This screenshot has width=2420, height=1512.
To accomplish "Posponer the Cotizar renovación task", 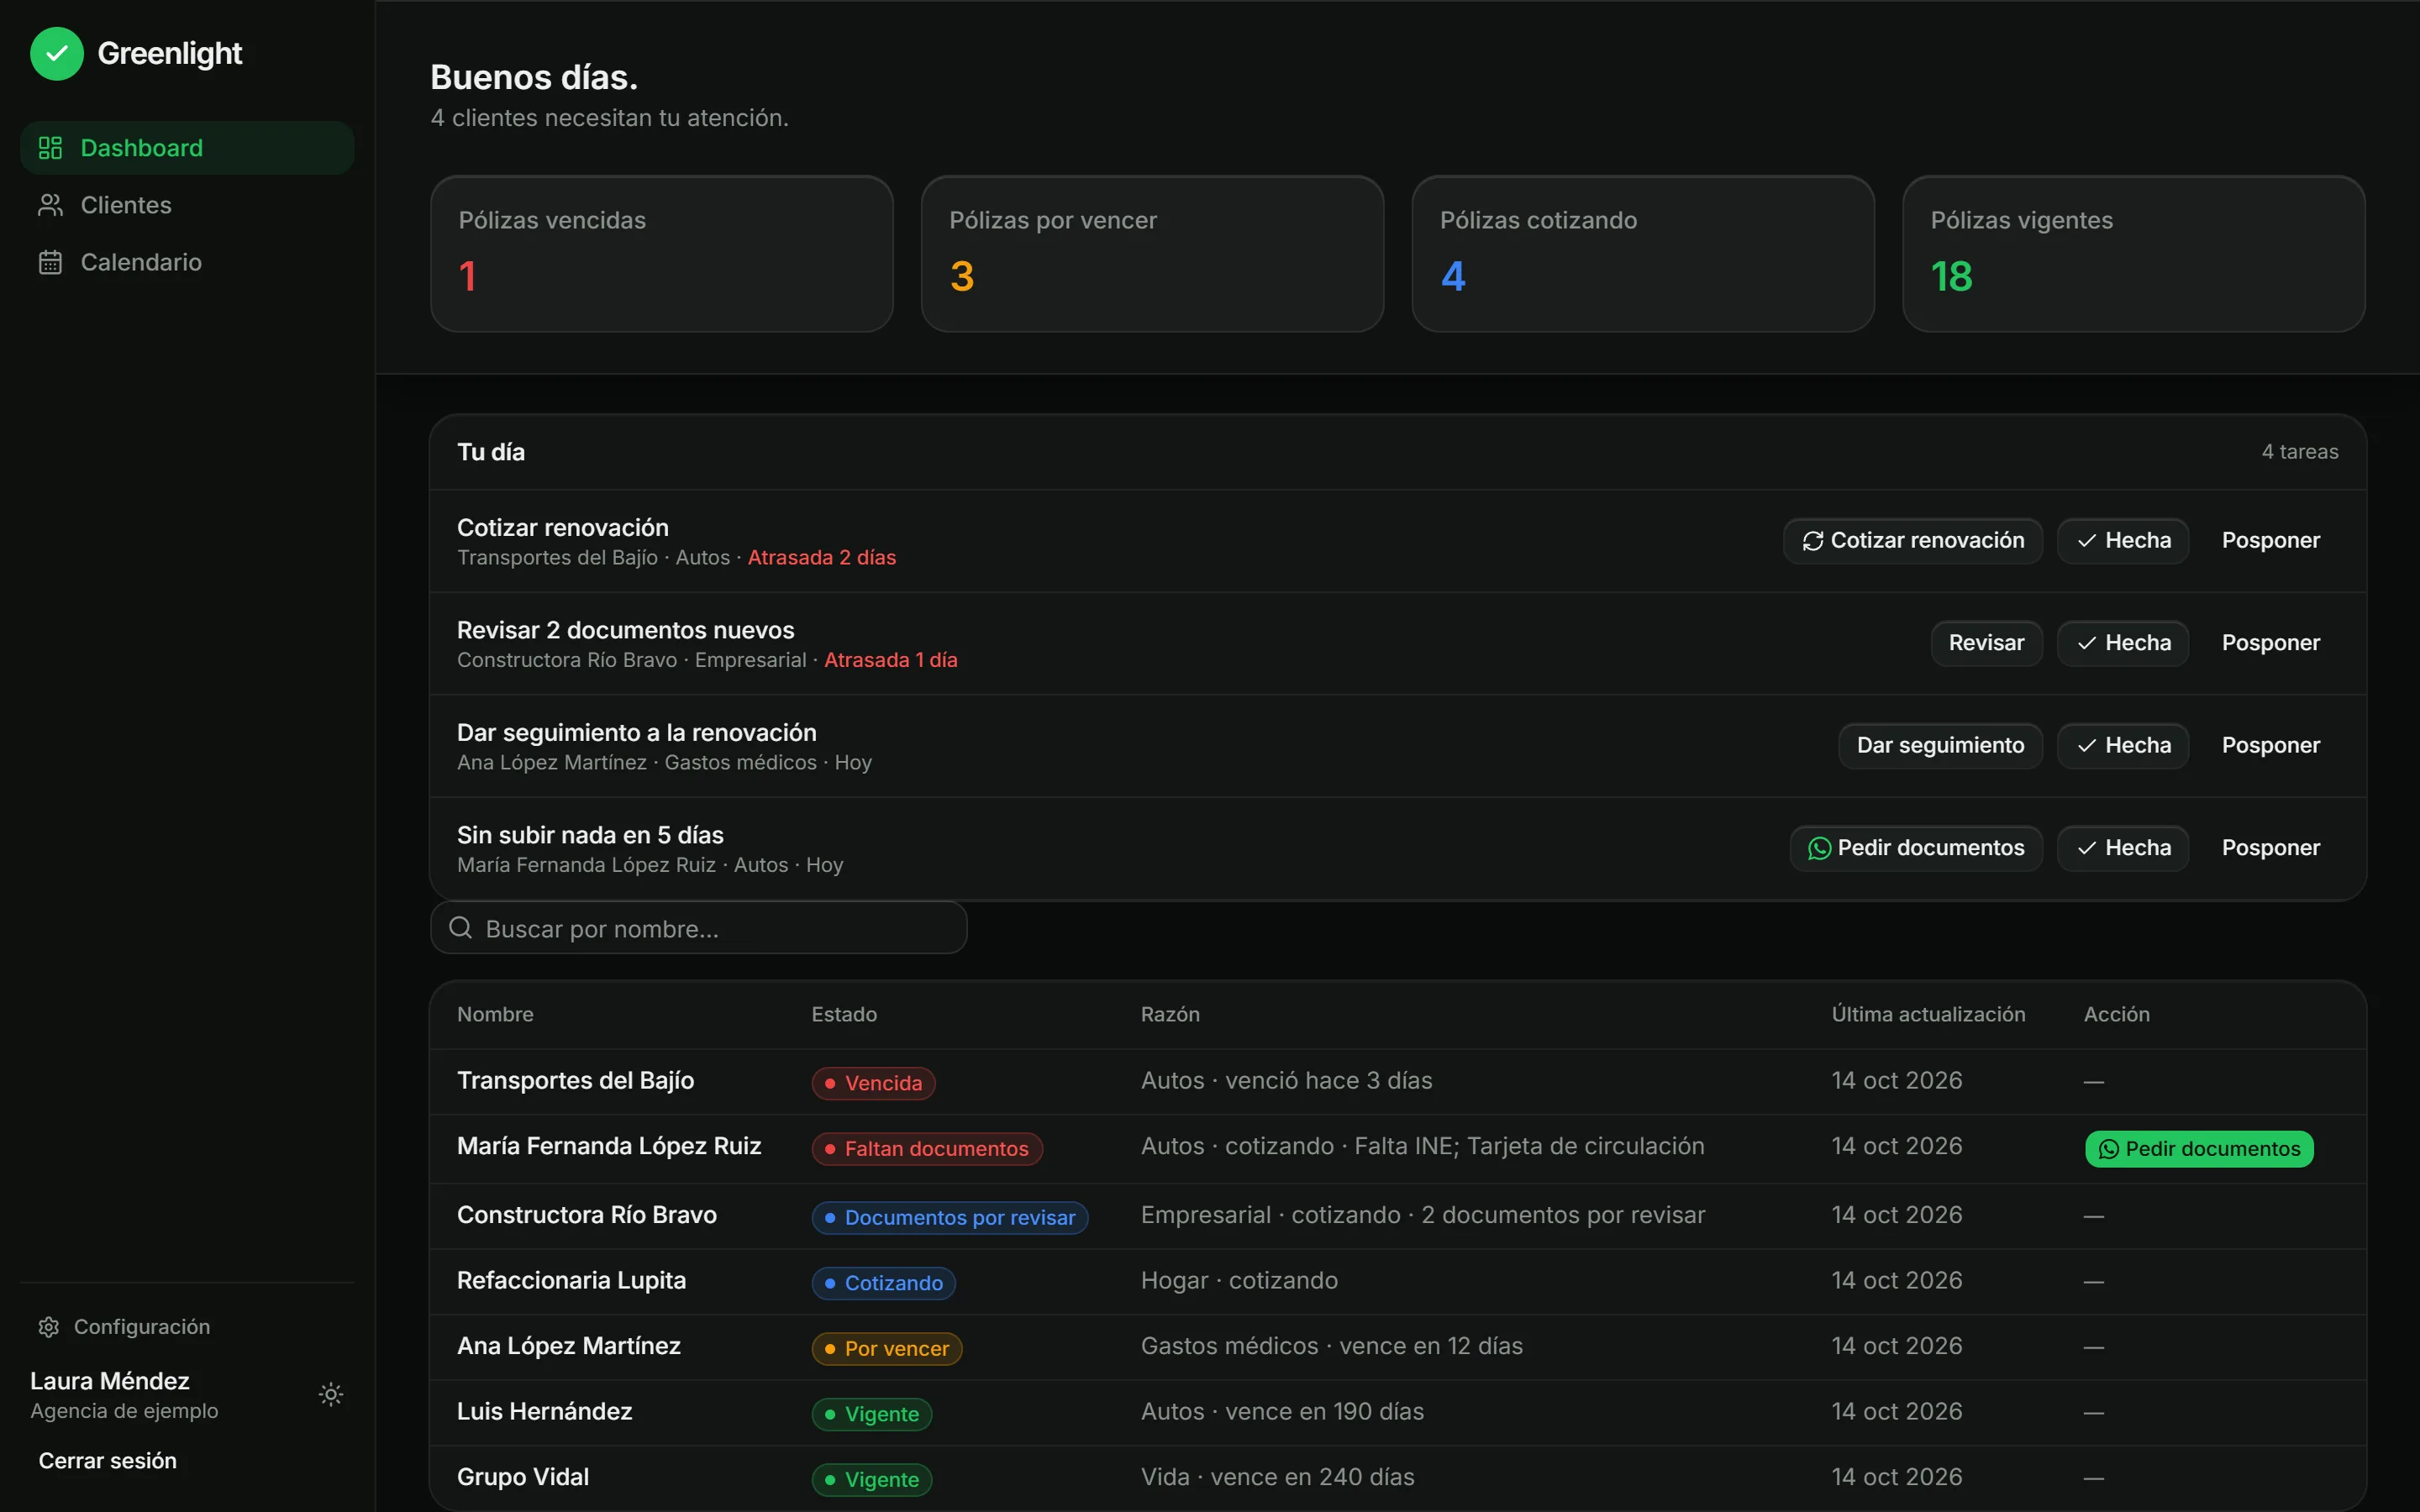I will pos(2270,541).
